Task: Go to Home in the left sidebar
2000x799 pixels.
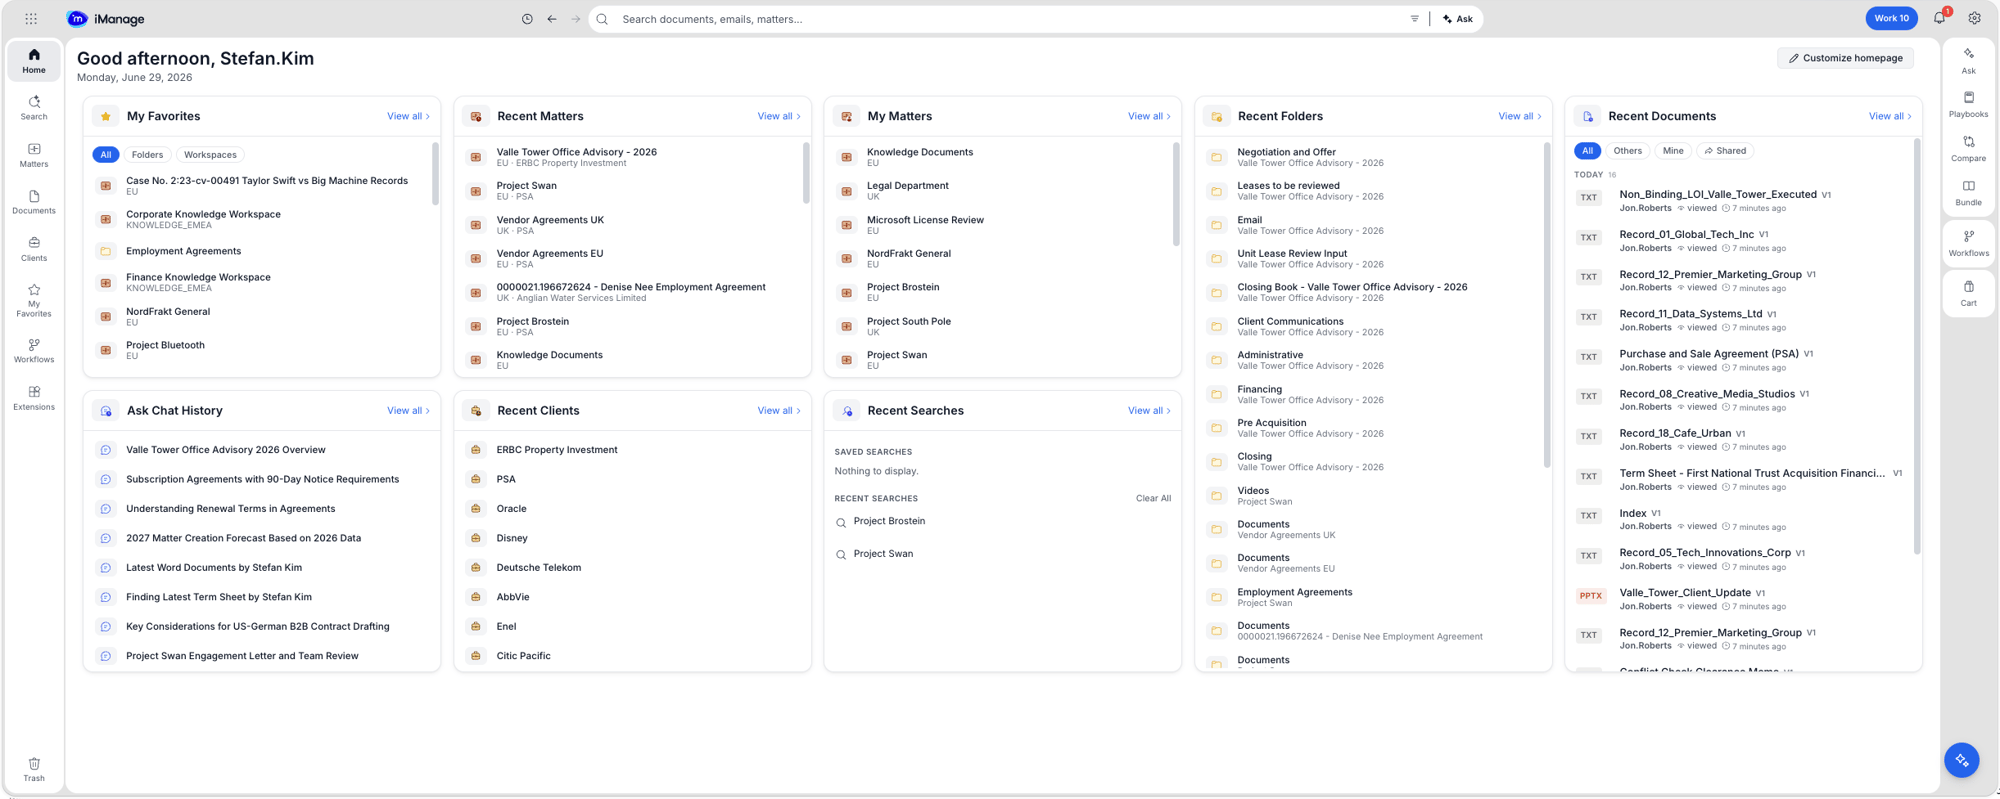Action: [x=34, y=61]
